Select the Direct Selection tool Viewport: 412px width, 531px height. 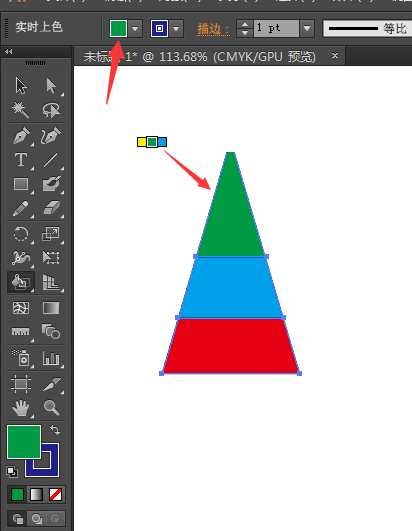click(51, 86)
